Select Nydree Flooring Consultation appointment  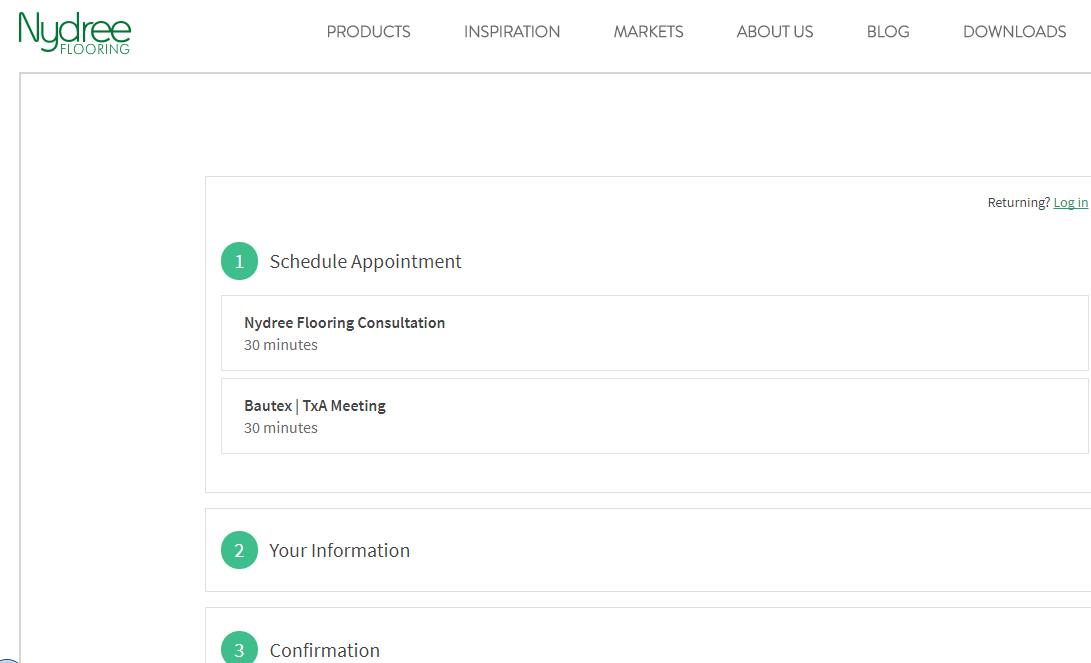pos(344,323)
